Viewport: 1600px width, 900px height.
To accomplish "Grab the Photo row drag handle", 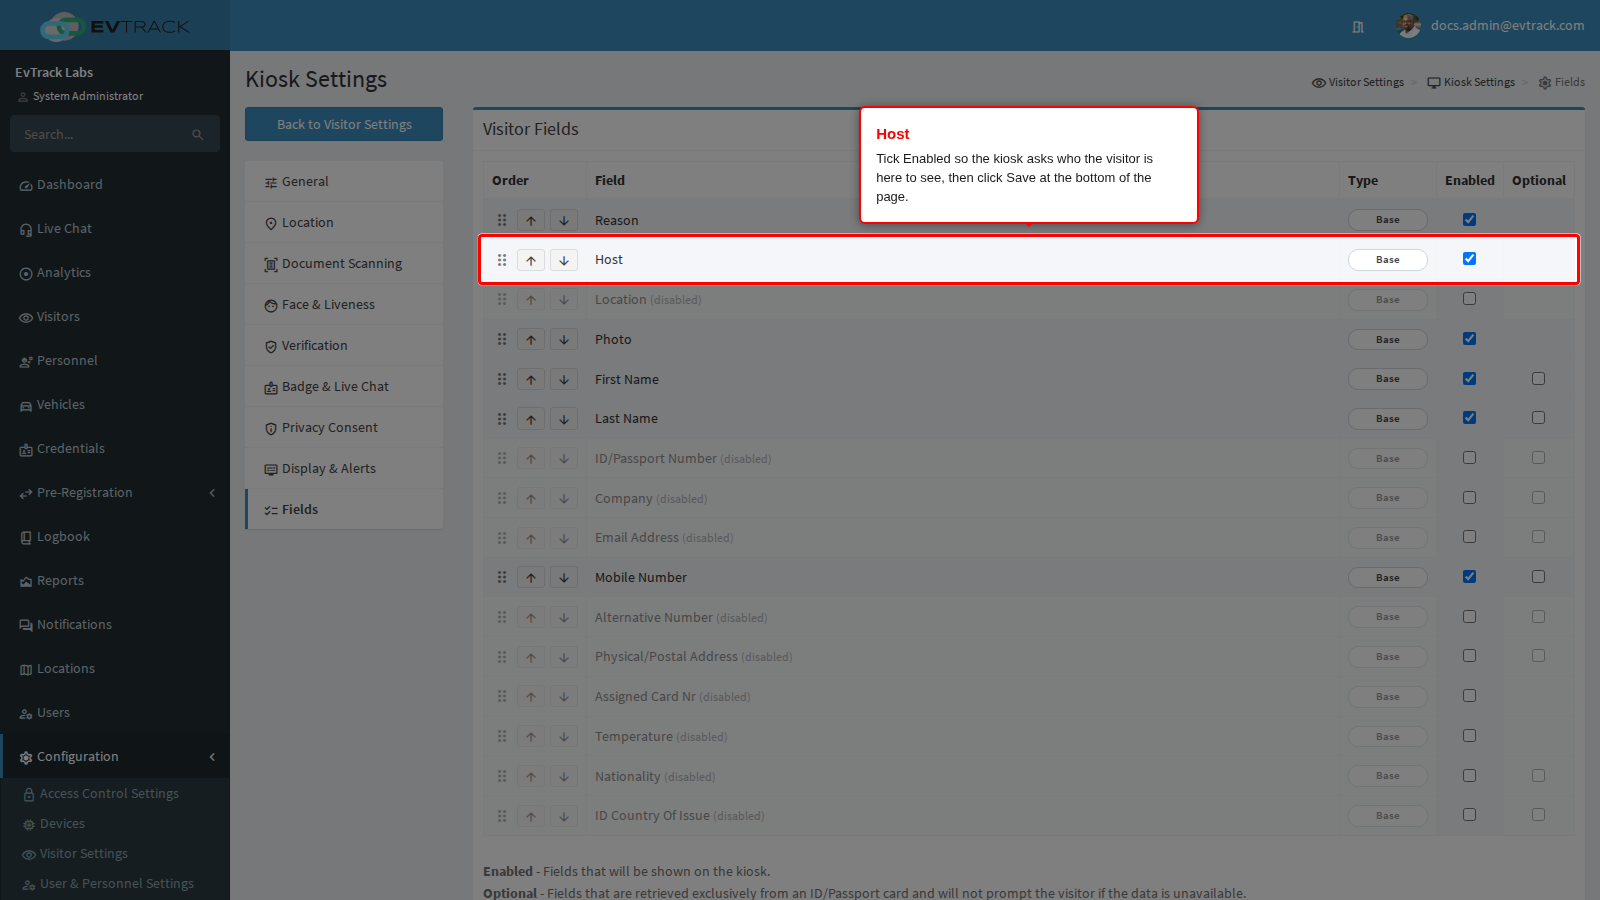I will click(x=502, y=340).
